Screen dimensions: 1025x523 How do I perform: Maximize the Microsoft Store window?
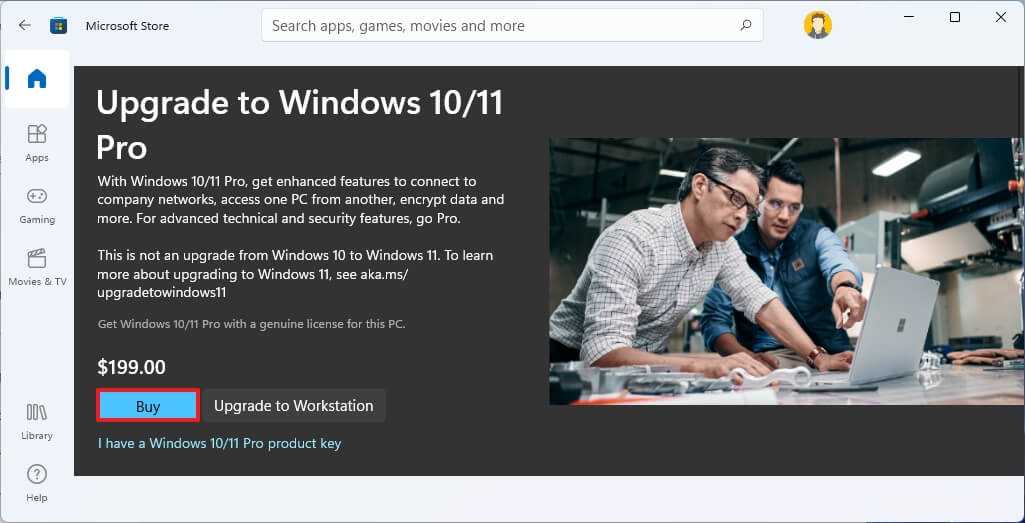point(955,17)
